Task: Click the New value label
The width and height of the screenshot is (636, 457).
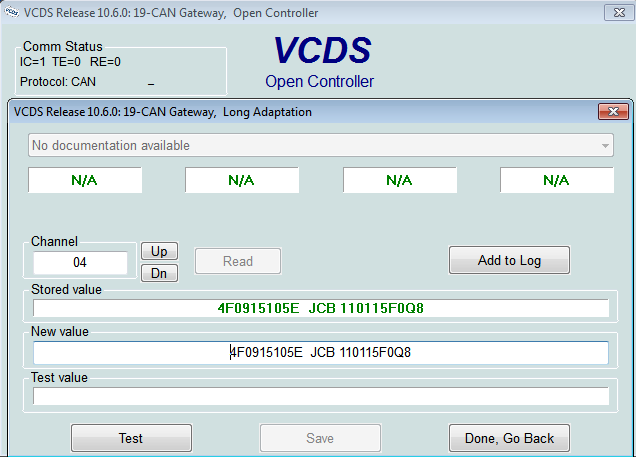Action: pyautogui.click(x=60, y=332)
